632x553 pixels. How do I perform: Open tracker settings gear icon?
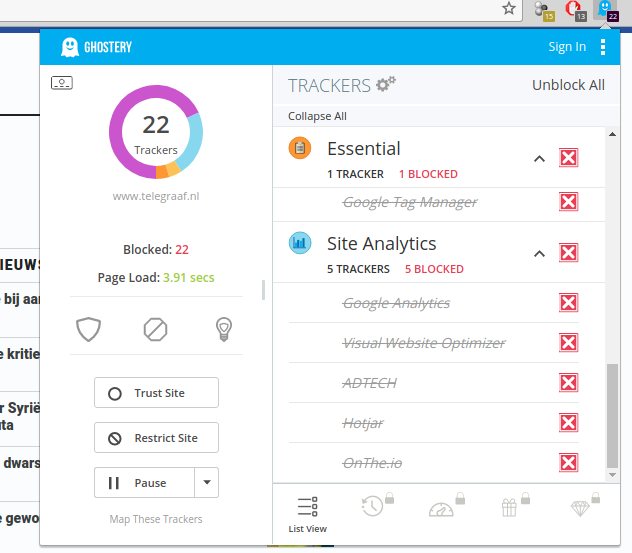point(385,85)
